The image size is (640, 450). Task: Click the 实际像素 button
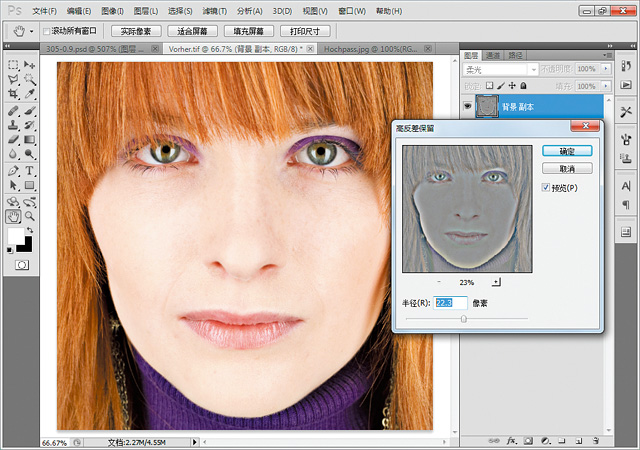[136, 31]
